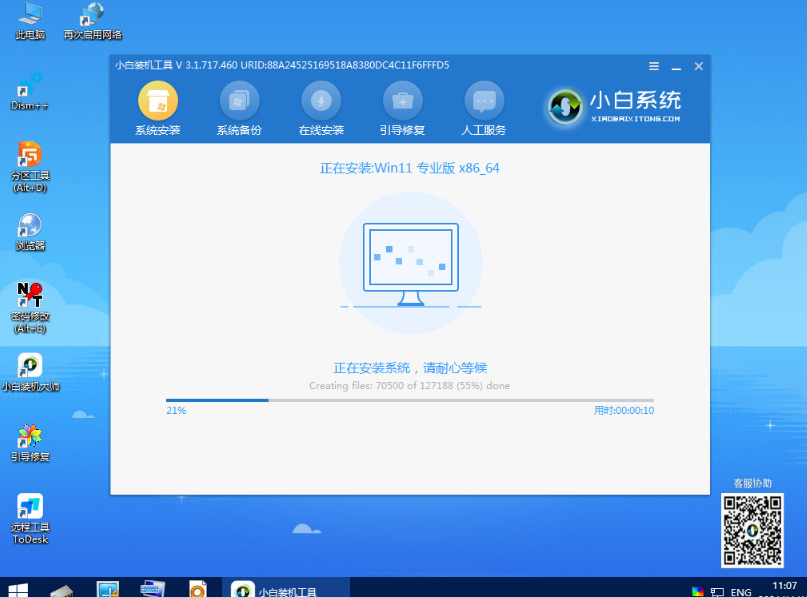
Task: Launch Dism++ from the desktop
Action: coord(30,92)
